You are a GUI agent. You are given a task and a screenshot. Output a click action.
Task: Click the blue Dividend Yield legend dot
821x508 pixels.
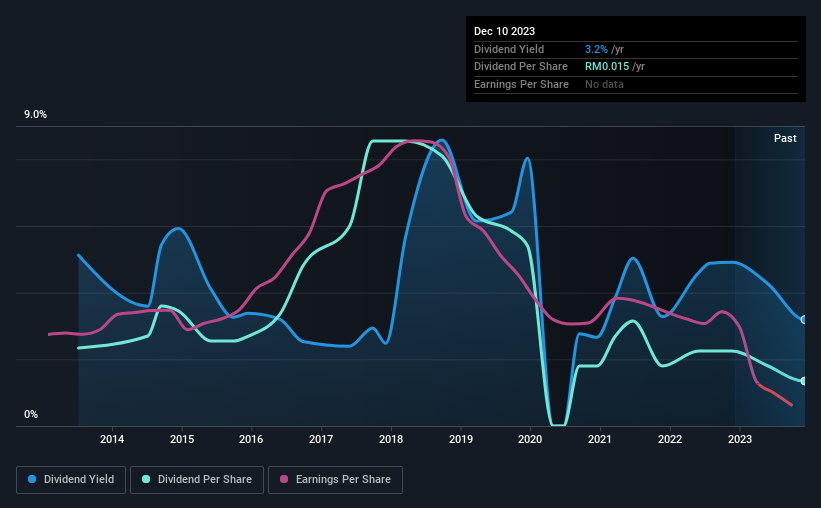(x=32, y=479)
